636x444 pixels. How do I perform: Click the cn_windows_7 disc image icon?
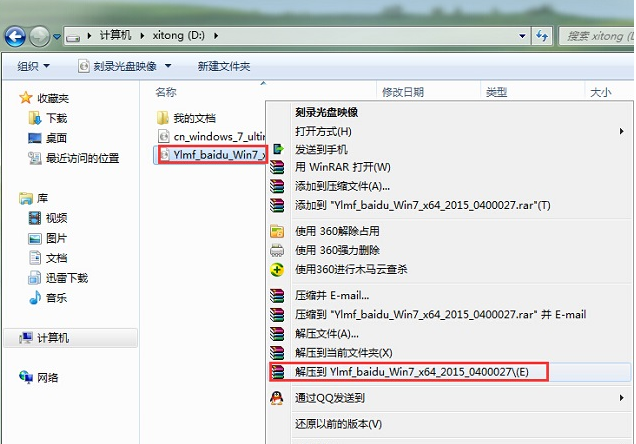coord(163,136)
